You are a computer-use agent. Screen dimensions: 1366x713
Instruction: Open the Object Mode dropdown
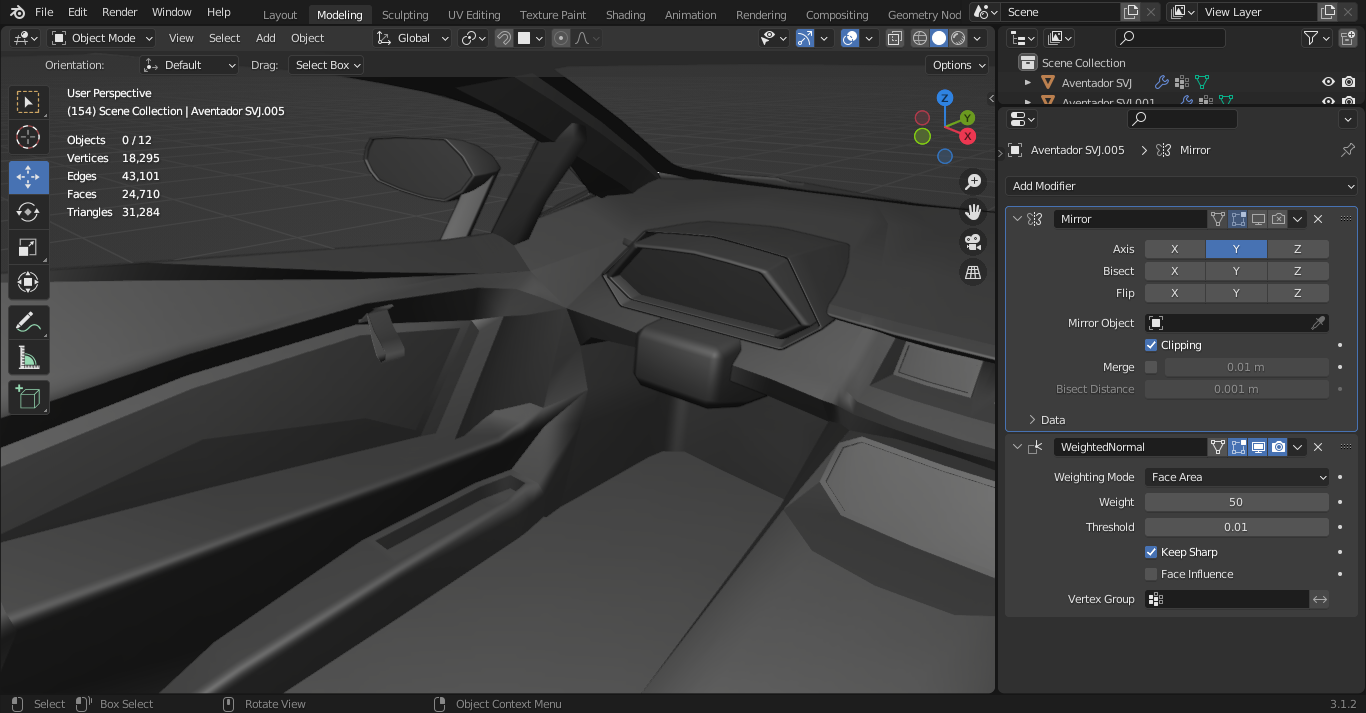[102, 38]
